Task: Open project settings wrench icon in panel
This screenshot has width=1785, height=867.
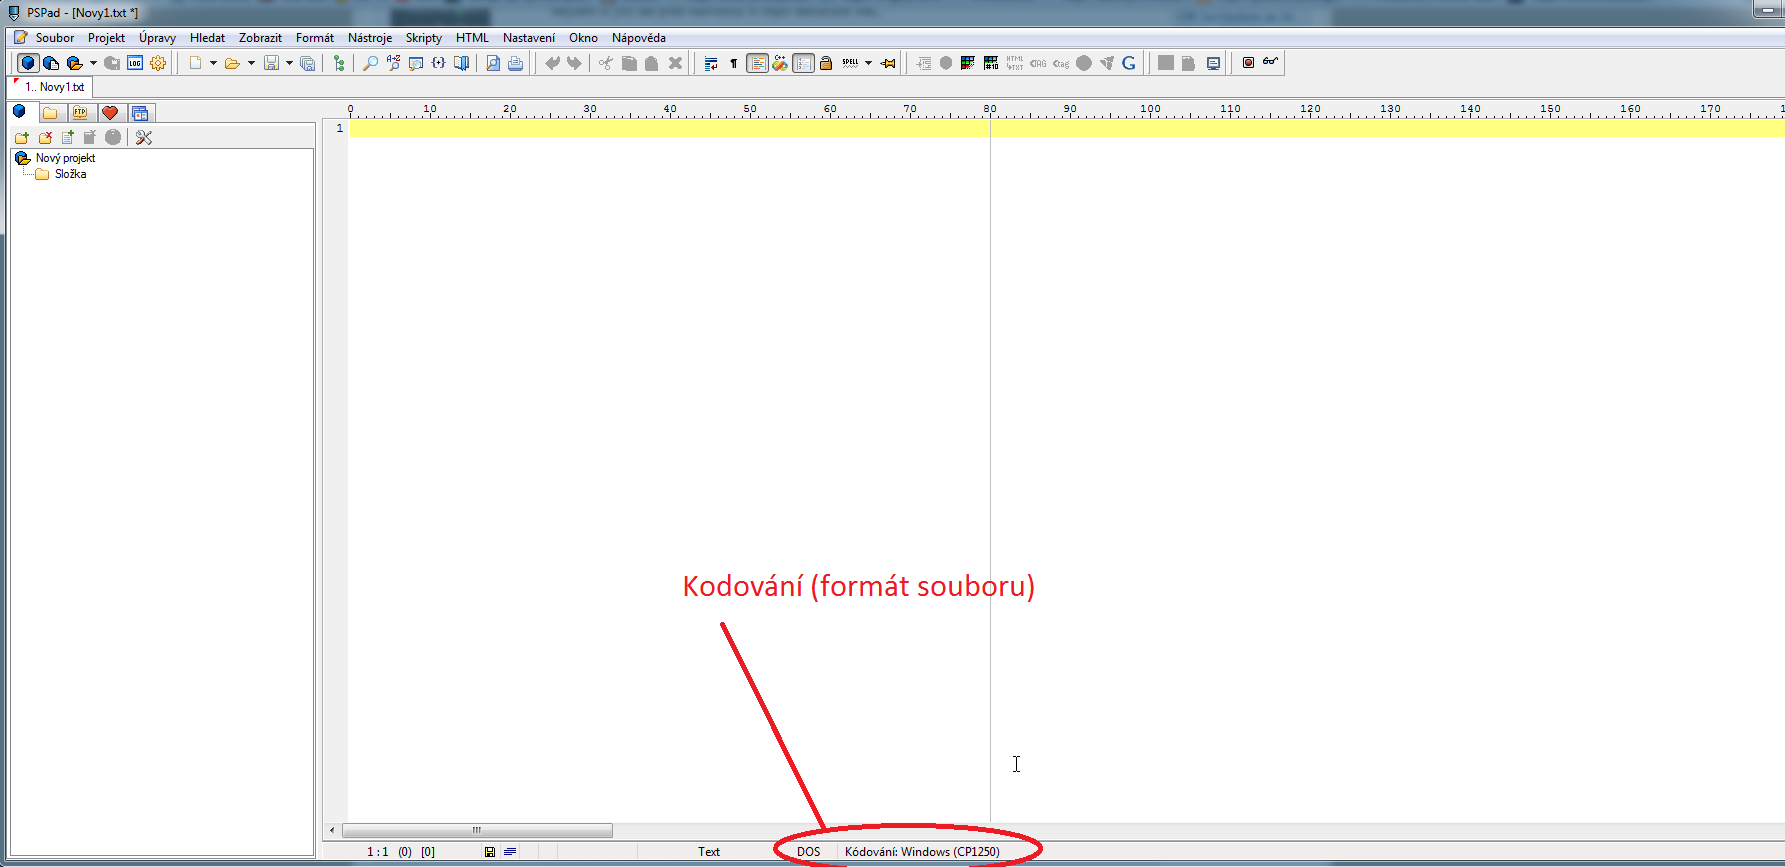Action: pos(144,138)
